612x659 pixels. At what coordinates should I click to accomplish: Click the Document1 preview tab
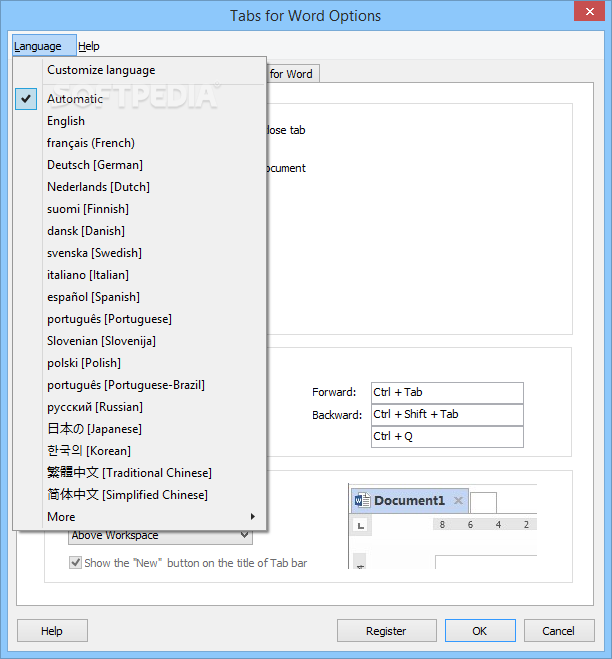[409, 501]
